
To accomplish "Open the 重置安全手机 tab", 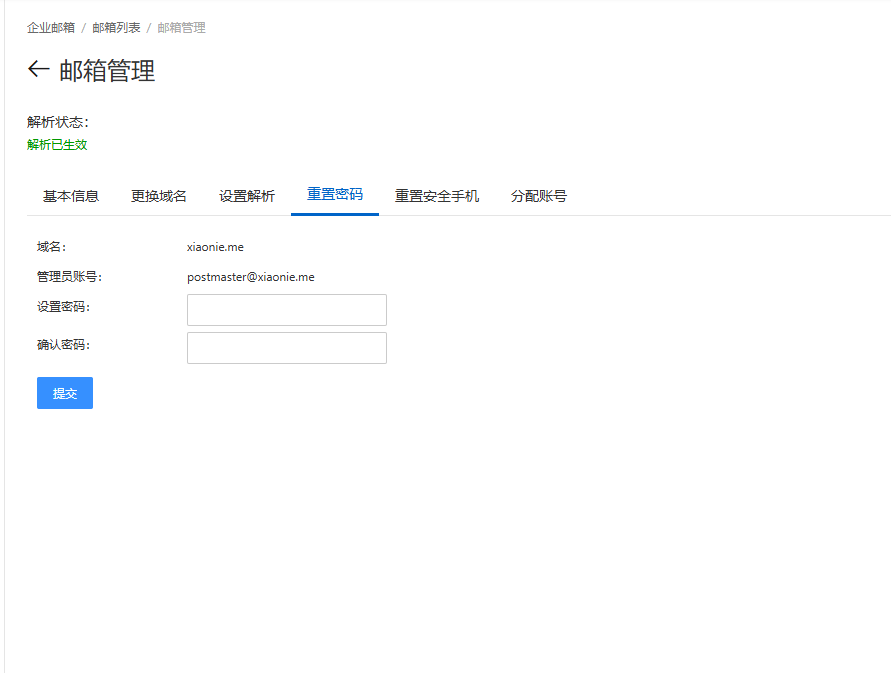I will point(436,196).
